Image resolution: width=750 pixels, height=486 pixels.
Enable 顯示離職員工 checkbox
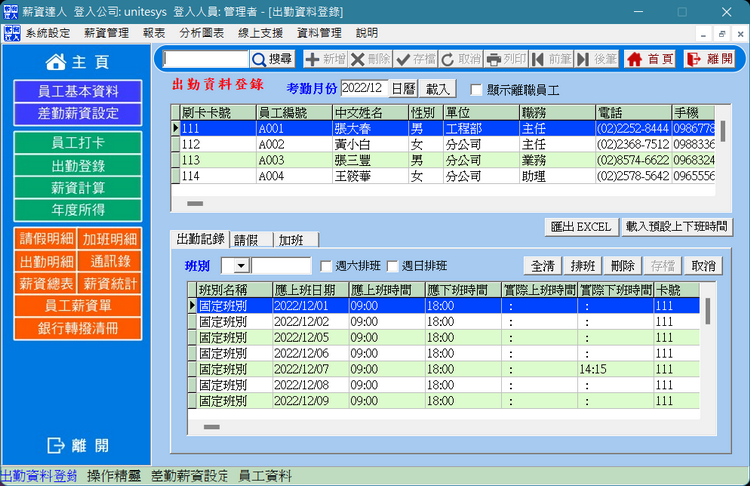coord(476,88)
